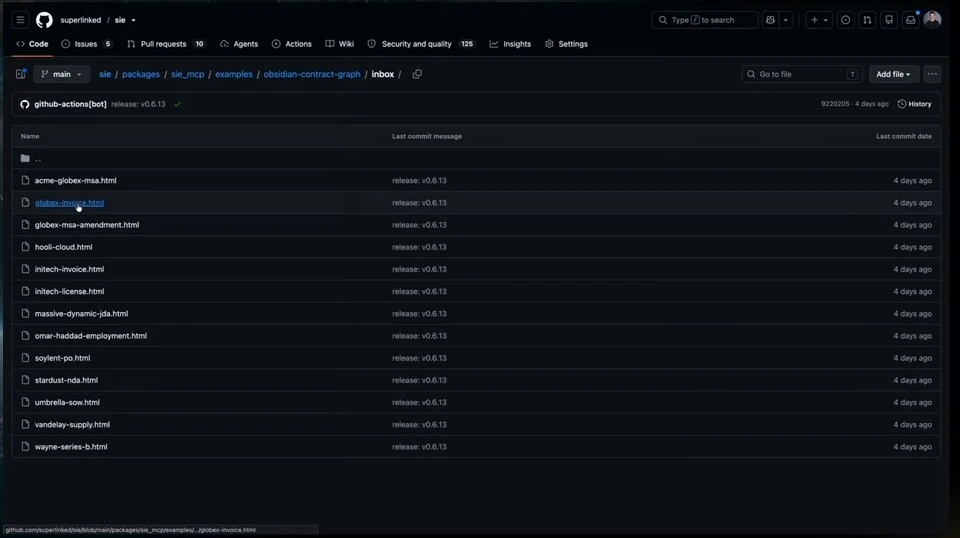The width and height of the screenshot is (960, 538).
Task: Open vandelay-supply.html file
Action: [72, 424]
